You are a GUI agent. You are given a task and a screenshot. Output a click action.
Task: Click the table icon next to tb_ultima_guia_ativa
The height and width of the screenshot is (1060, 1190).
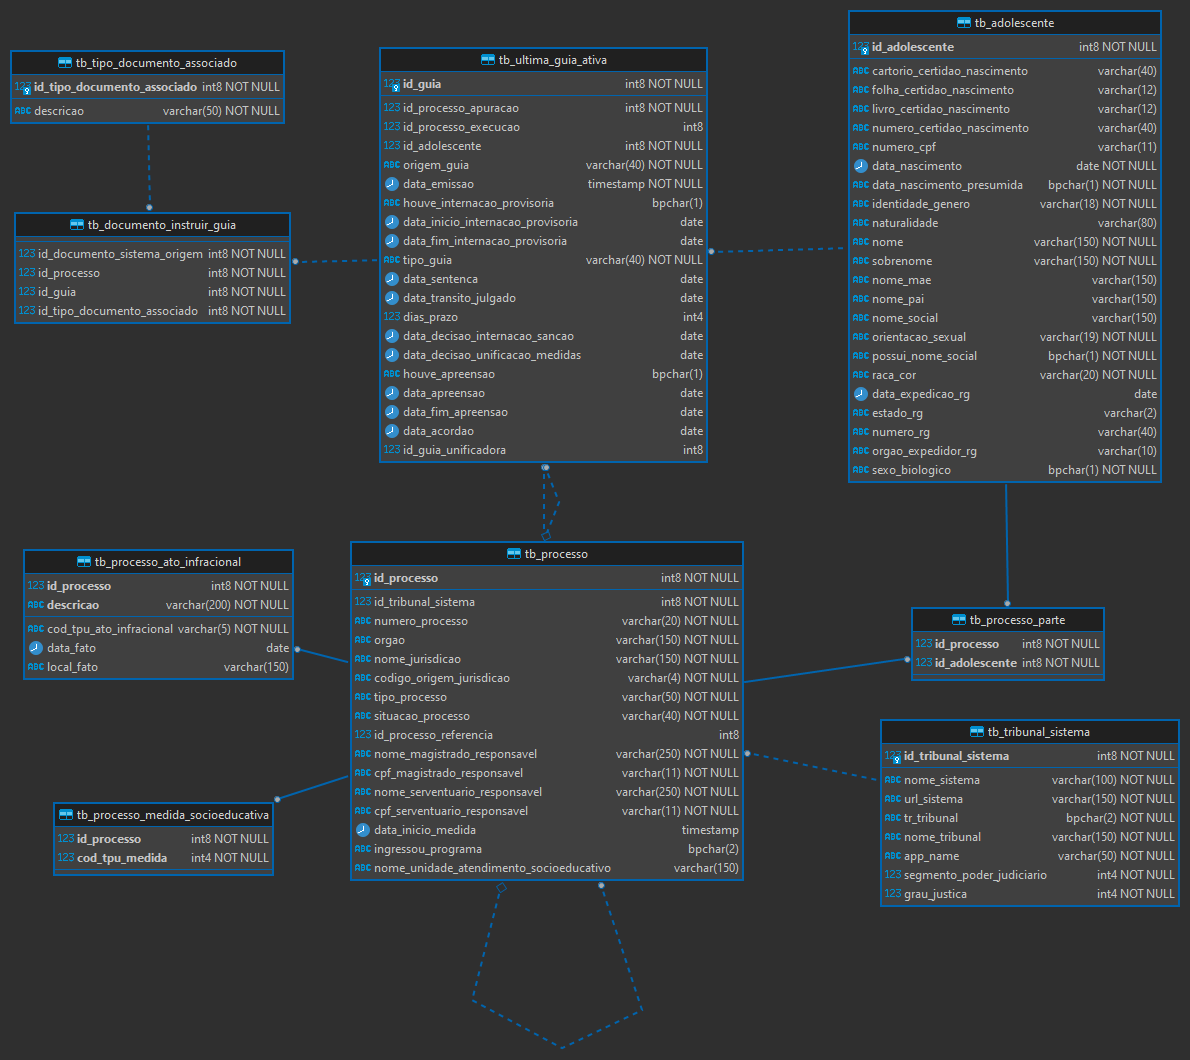[x=488, y=60]
